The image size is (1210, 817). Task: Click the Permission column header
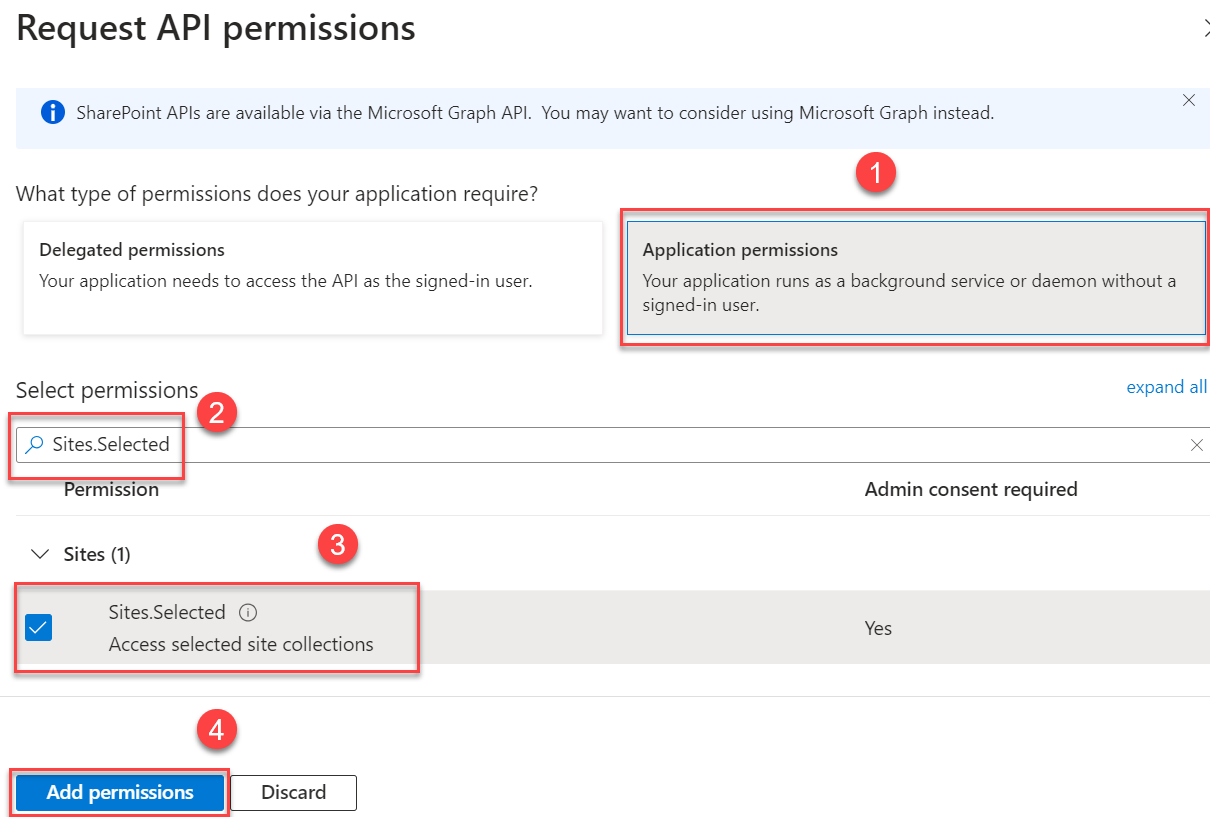(x=111, y=489)
